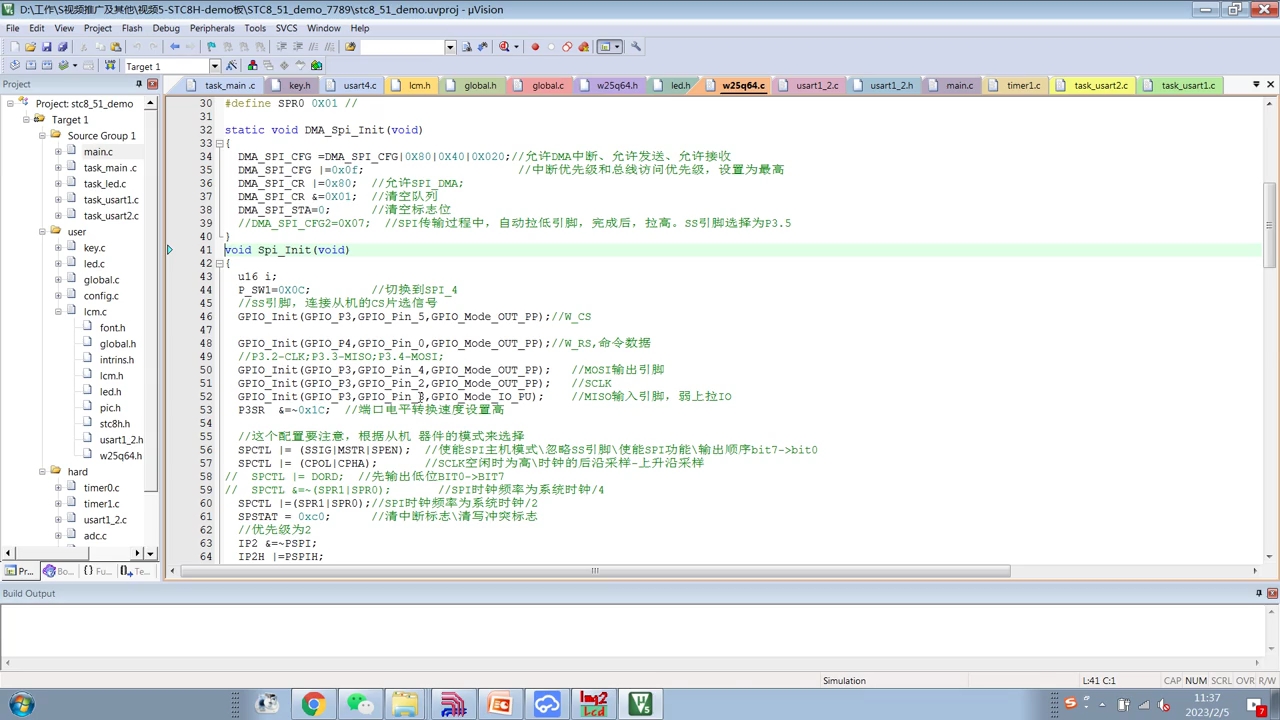Rebuild all target files icon
This screenshot has height=720, width=1280.
[46, 66]
